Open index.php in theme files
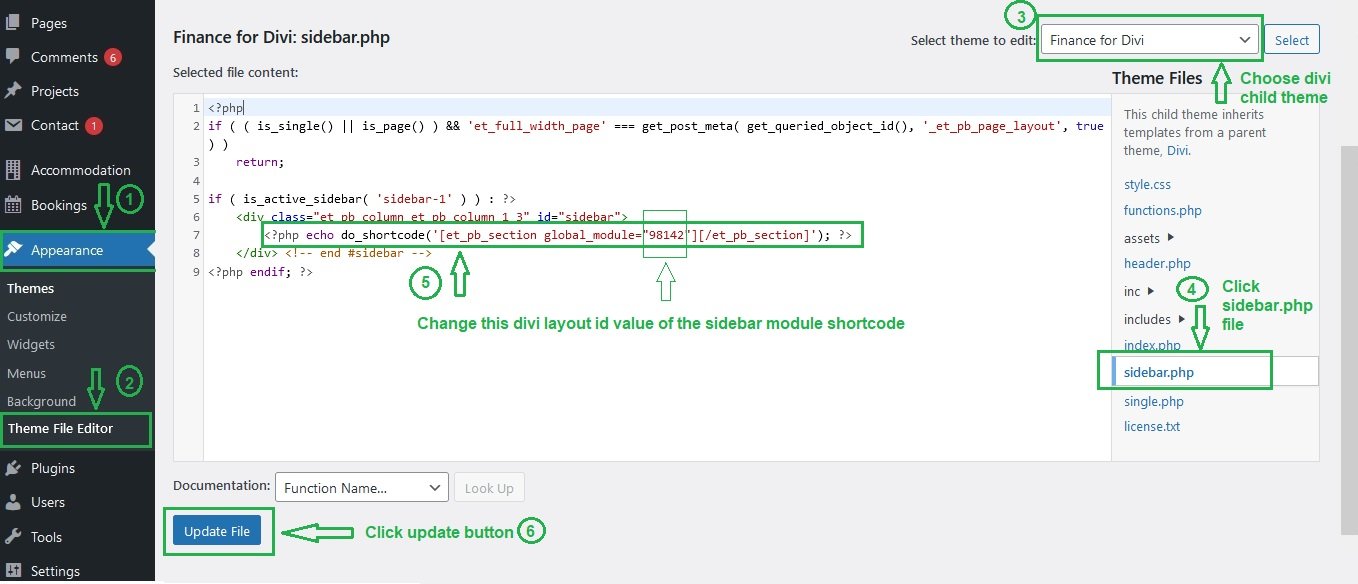 (1152, 345)
